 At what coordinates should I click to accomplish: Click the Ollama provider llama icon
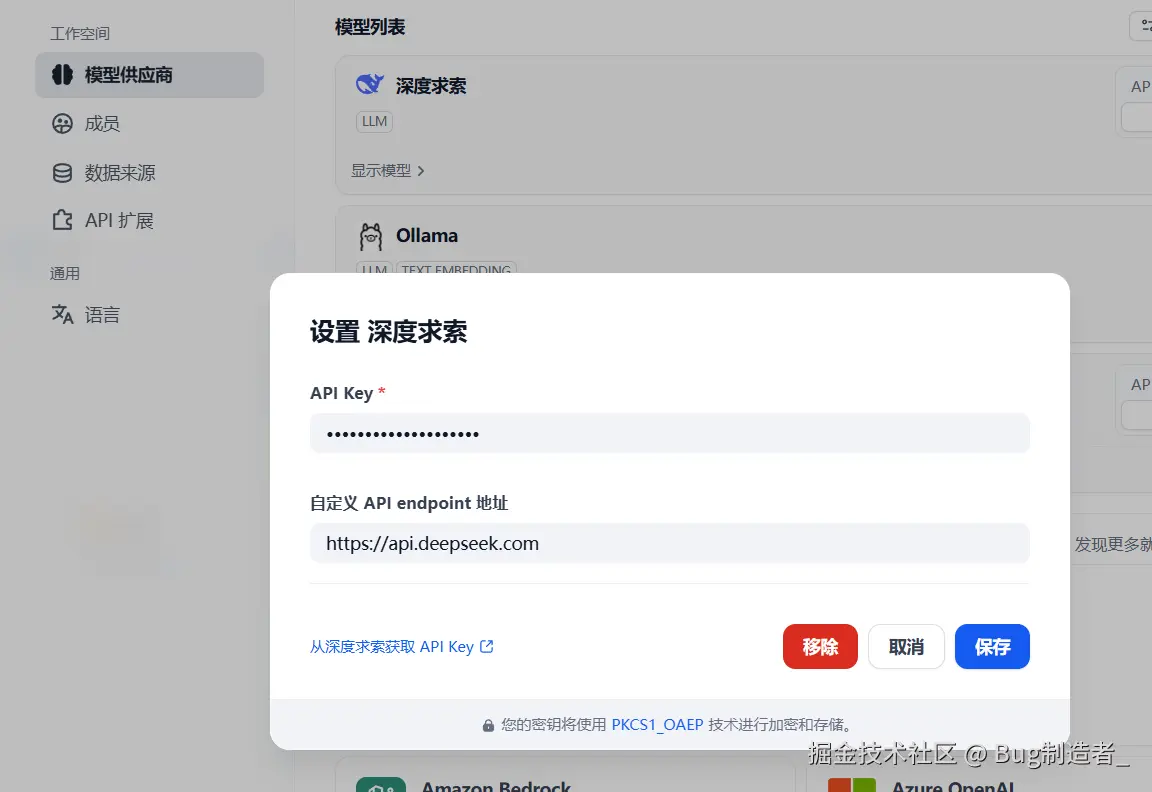369,235
